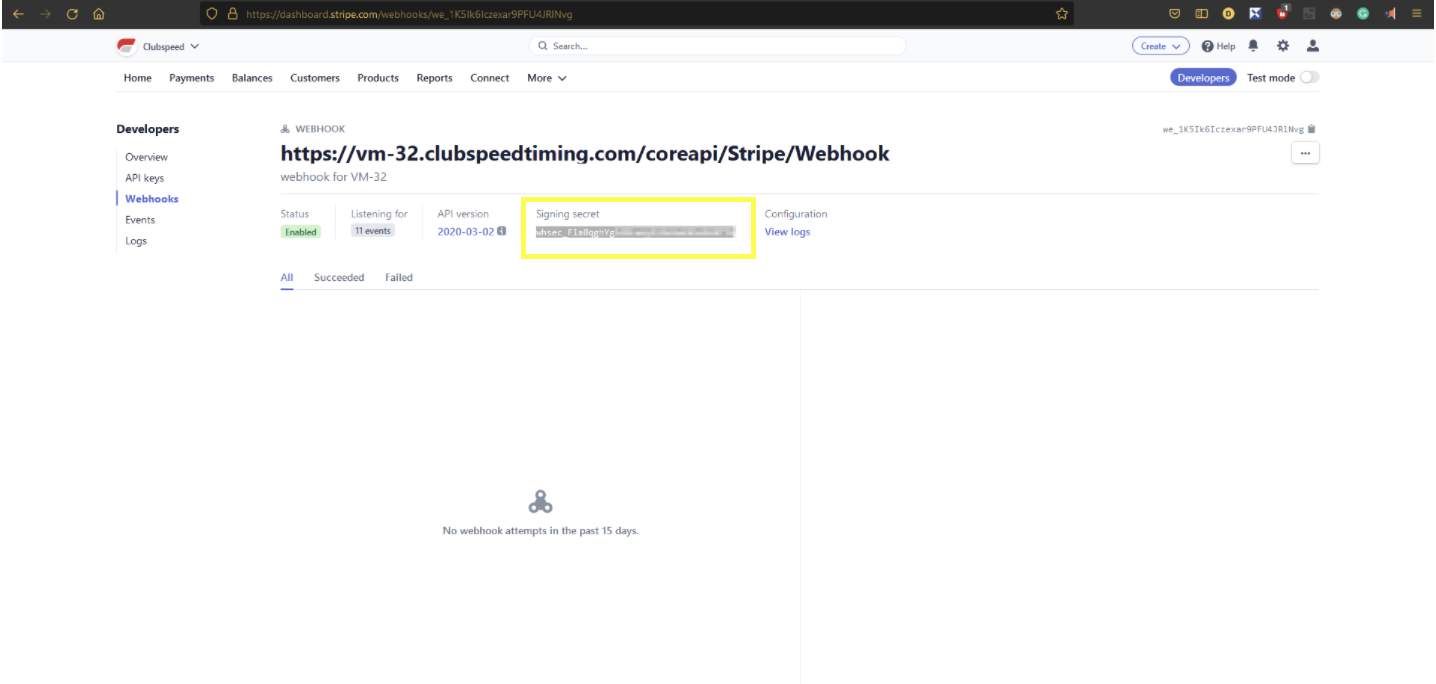The image size is (1436, 684).
Task: Switch to the Failed tab
Action: (x=399, y=278)
